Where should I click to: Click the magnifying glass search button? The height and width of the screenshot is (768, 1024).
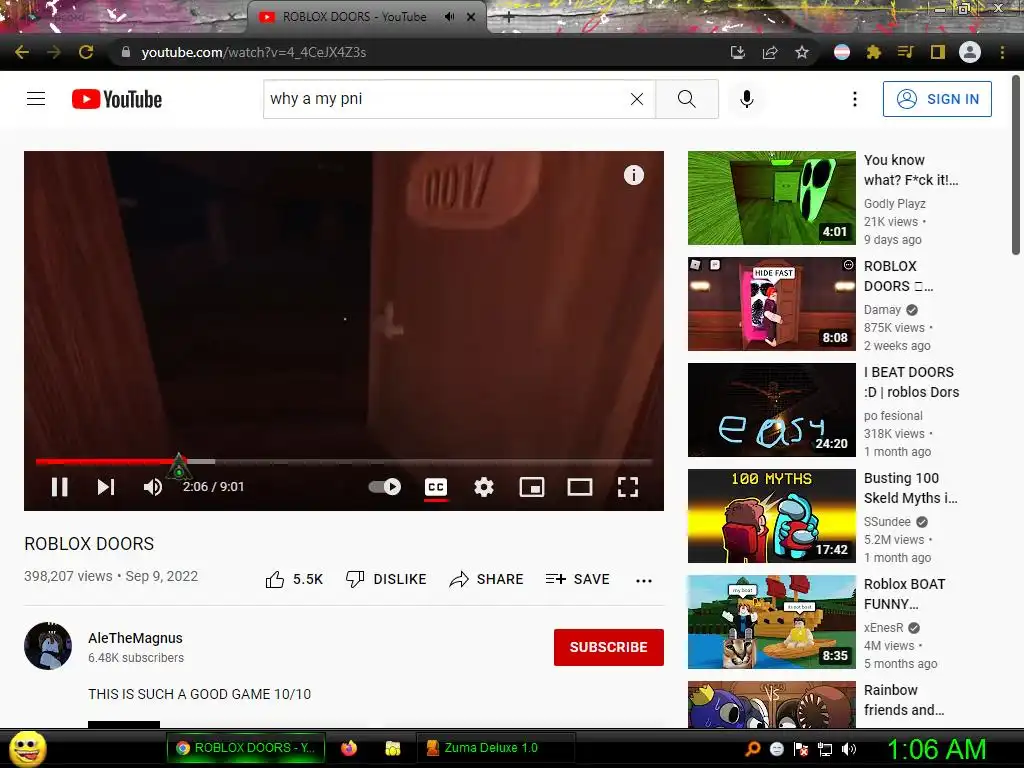pos(686,99)
